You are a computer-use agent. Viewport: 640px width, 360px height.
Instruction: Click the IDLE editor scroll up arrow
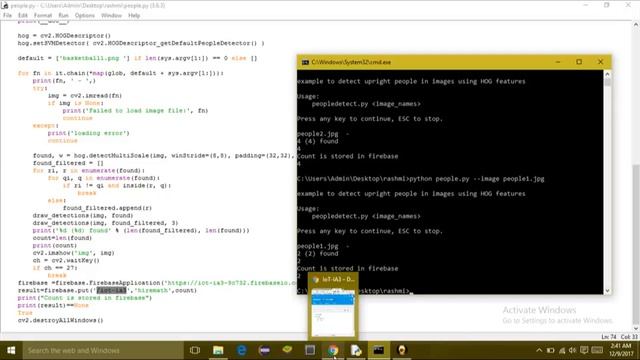click(636, 24)
